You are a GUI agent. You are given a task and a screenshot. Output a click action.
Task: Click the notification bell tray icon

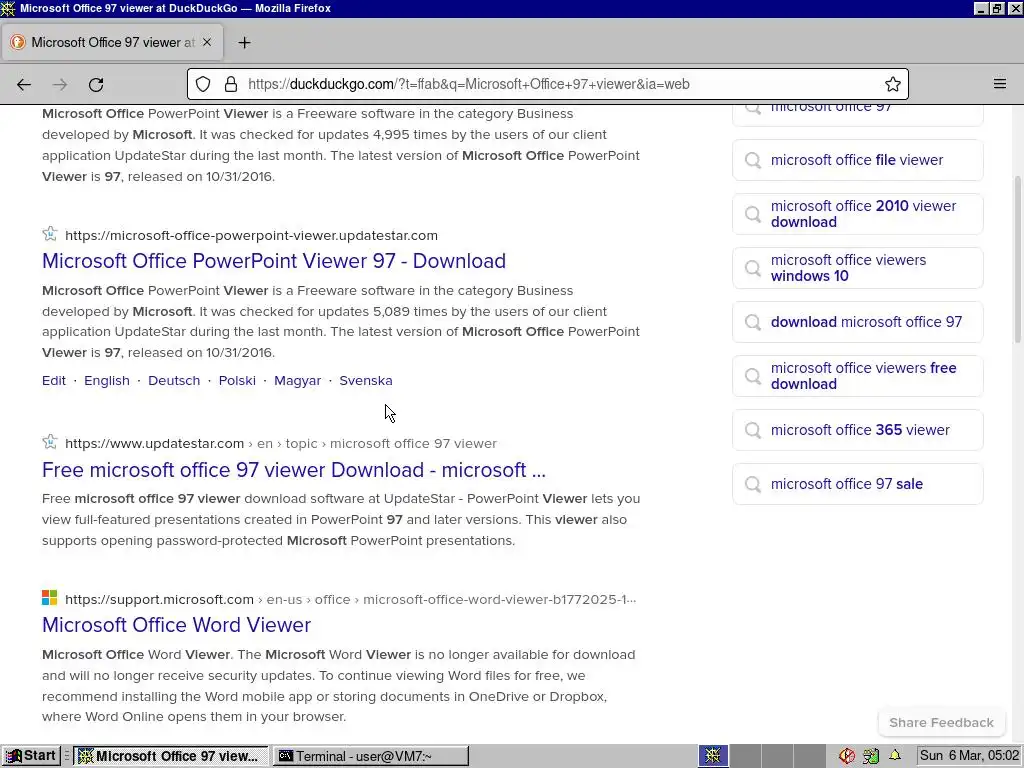(895, 755)
